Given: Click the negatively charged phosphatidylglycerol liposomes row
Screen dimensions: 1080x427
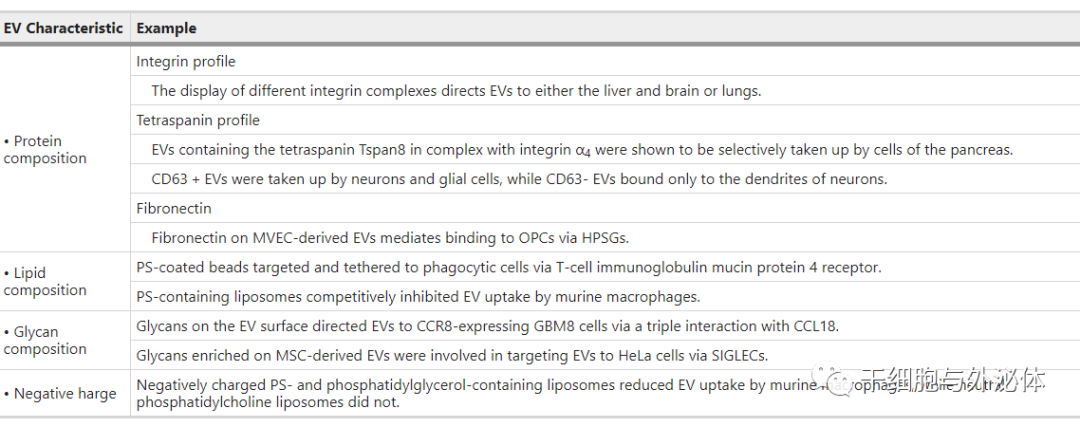Looking at the screenshot, I should pyautogui.click(x=605, y=393).
